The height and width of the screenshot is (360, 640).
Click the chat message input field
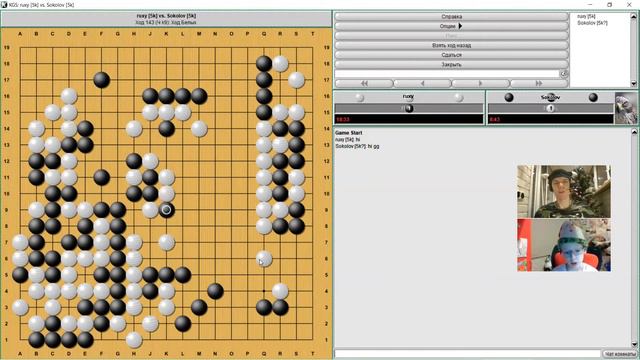[x=467, y=354]
